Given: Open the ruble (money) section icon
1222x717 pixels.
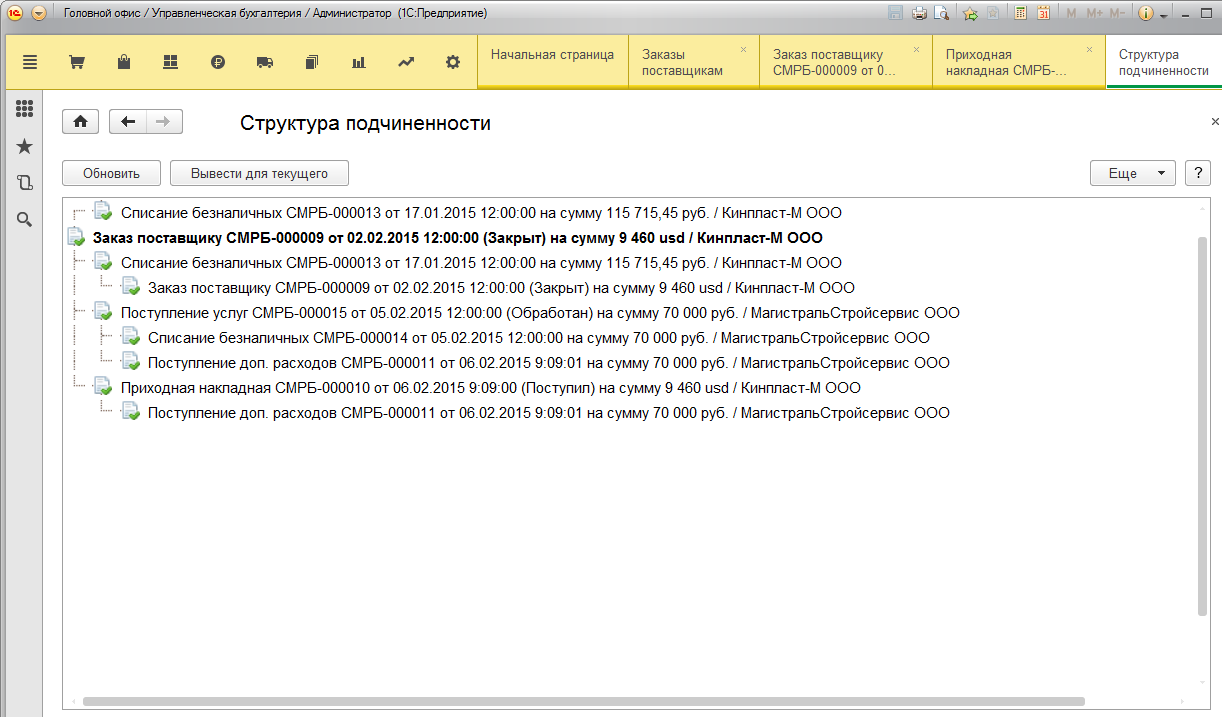Looking at the screenshot, I should click(x=218, y=62).
